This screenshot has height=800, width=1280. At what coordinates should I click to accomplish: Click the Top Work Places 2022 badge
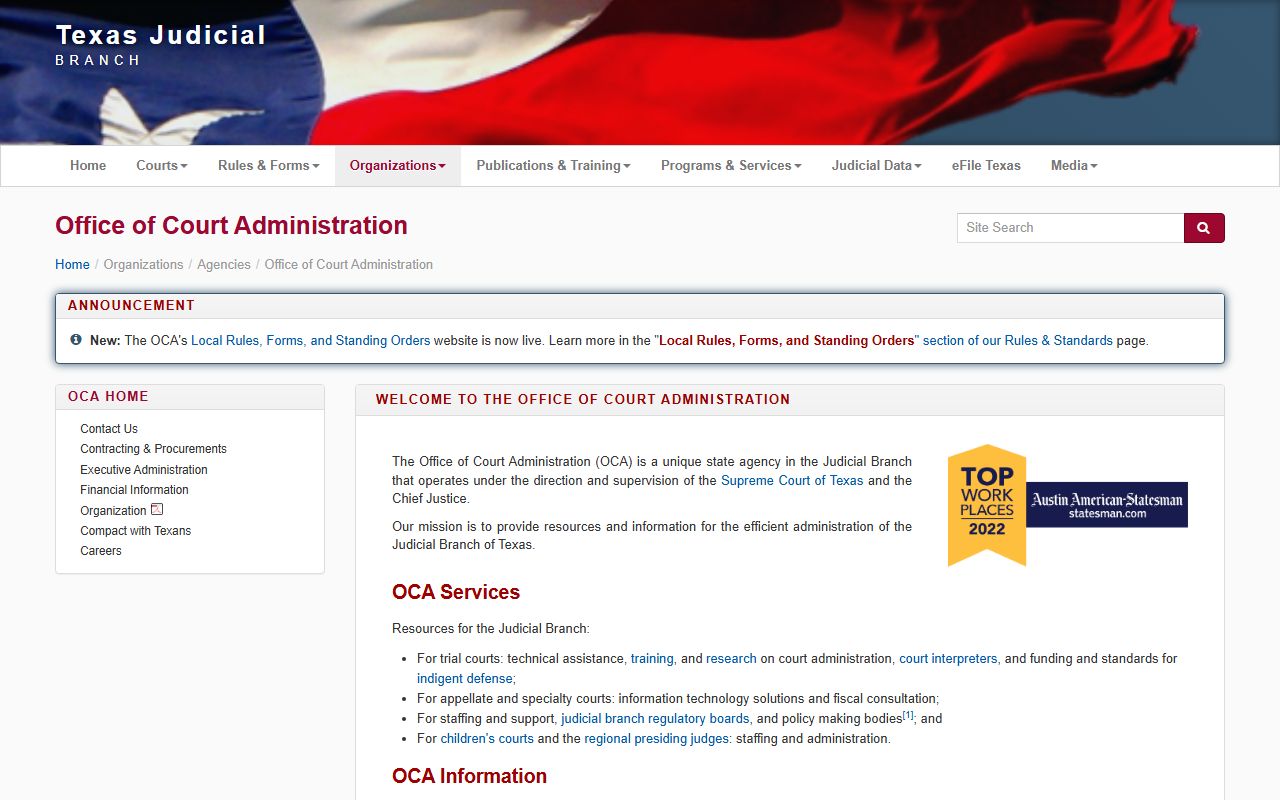[x=1066, y=505]
